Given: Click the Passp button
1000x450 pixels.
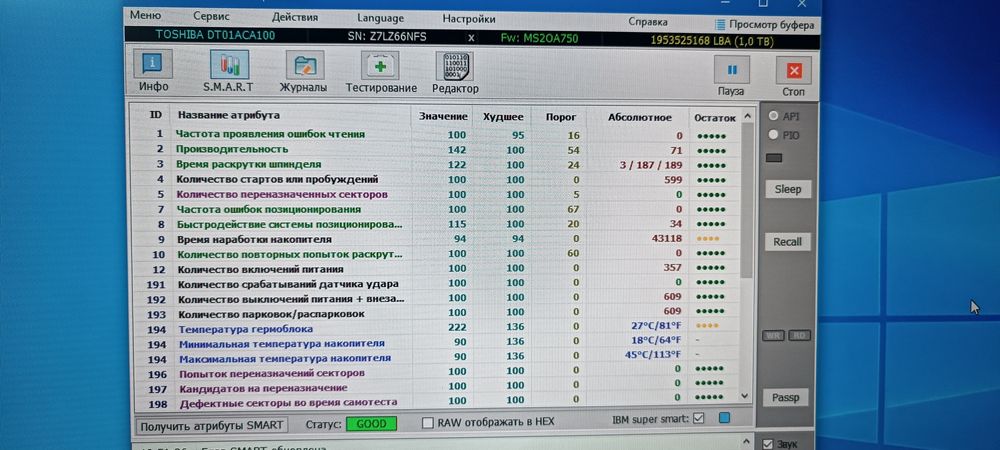Looking at the screenshot, I should pos(785,398).
